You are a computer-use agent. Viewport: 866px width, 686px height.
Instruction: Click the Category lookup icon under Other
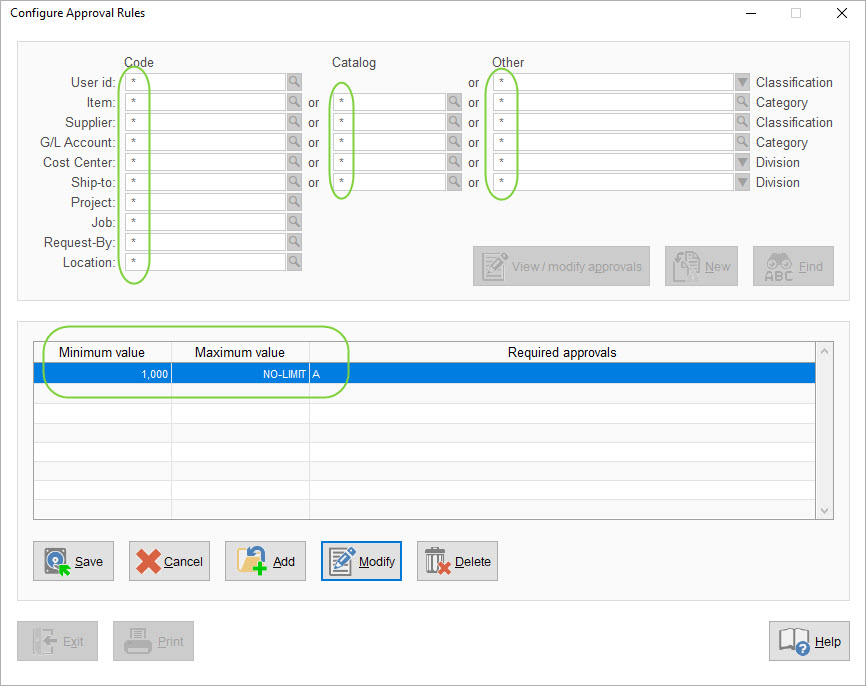[x=740, y=102]
